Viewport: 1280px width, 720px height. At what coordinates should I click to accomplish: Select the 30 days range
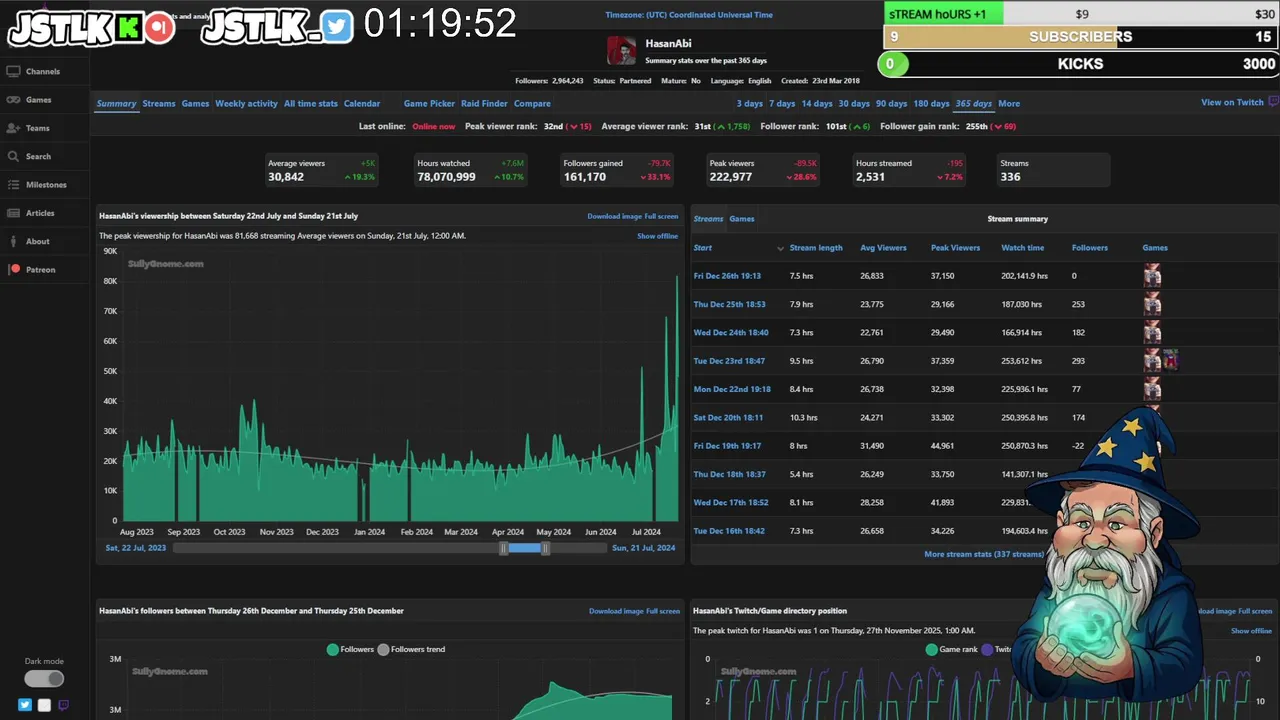(854, 103)
